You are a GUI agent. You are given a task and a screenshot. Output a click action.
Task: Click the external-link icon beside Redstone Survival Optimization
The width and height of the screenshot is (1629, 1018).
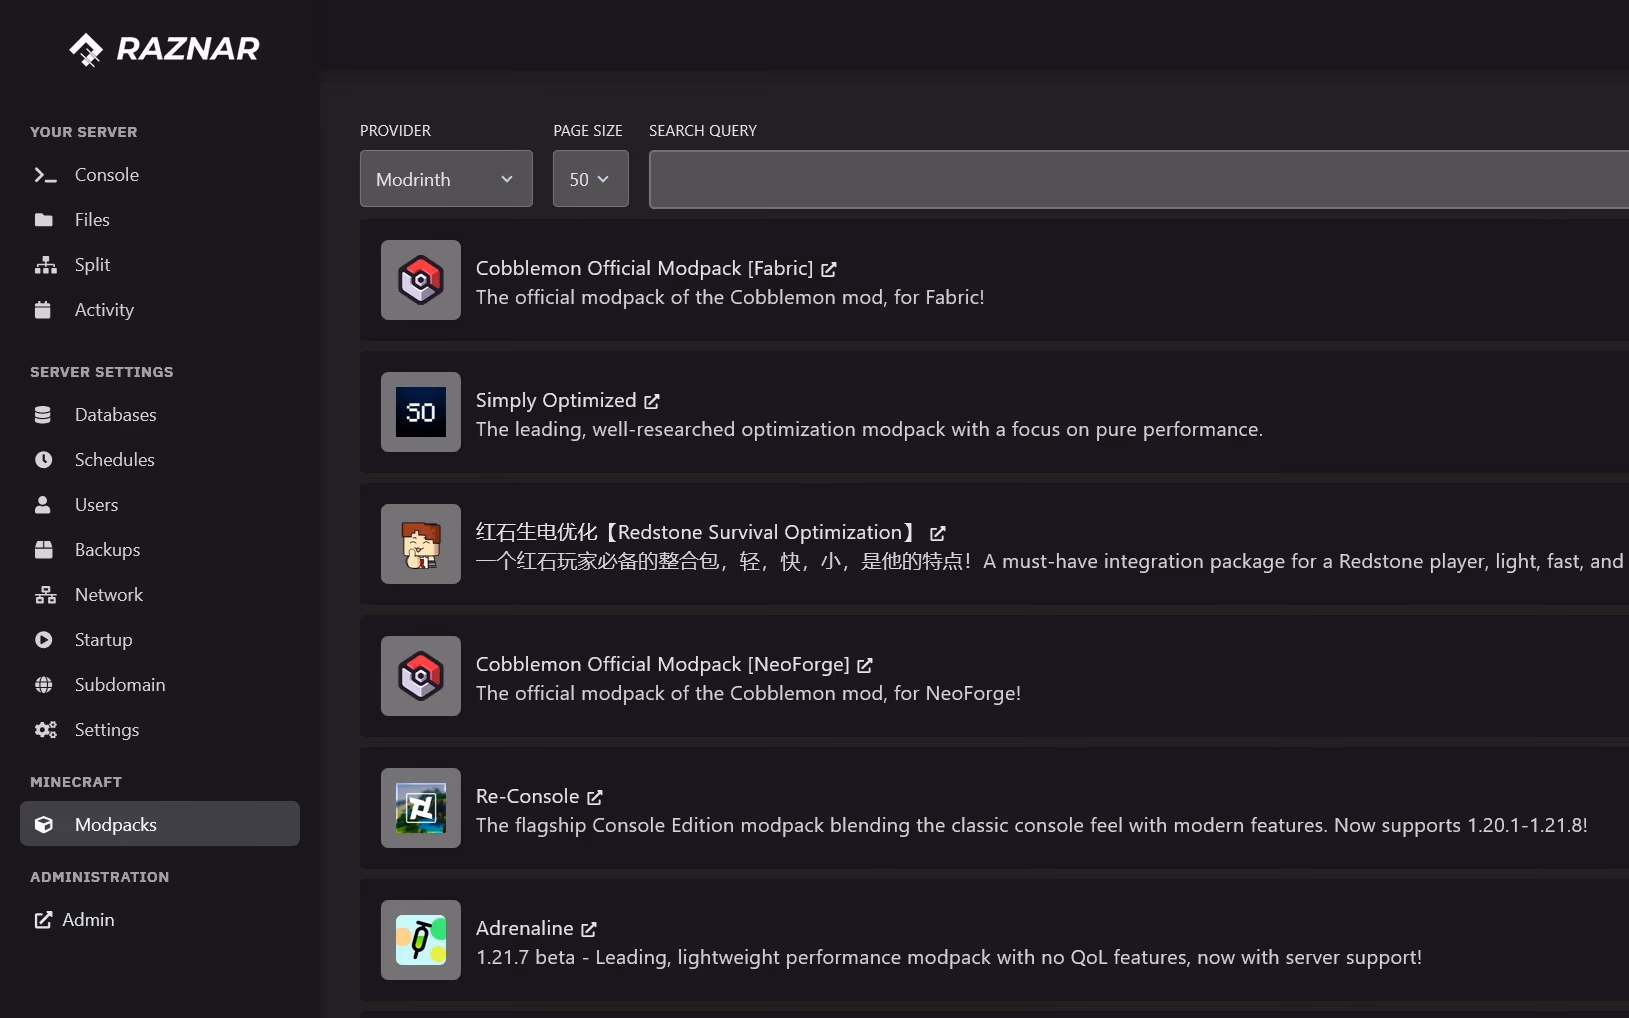[937, 533]
